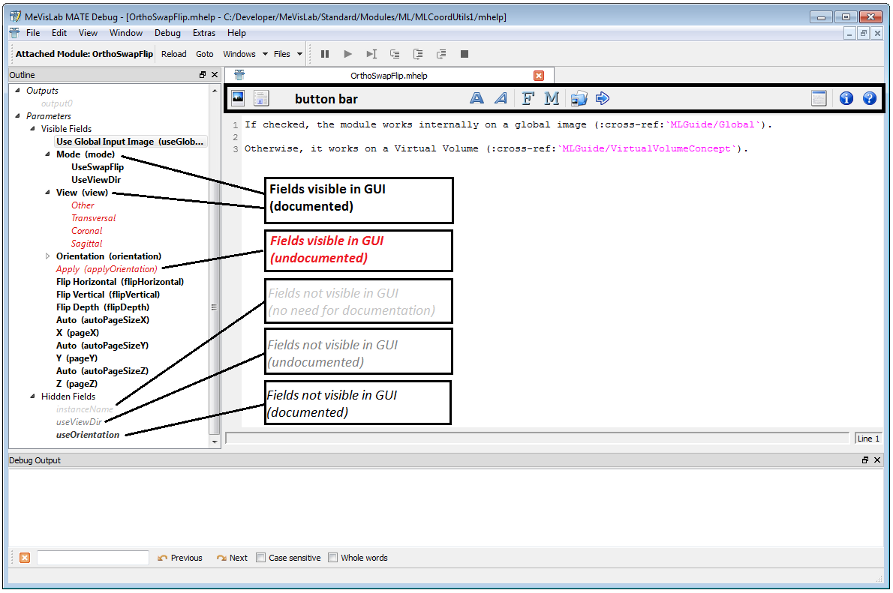Open the Files dropdown in toolbar
This screenshot has height=593, width=893.
pyautogui.click(x=288, y=54)
